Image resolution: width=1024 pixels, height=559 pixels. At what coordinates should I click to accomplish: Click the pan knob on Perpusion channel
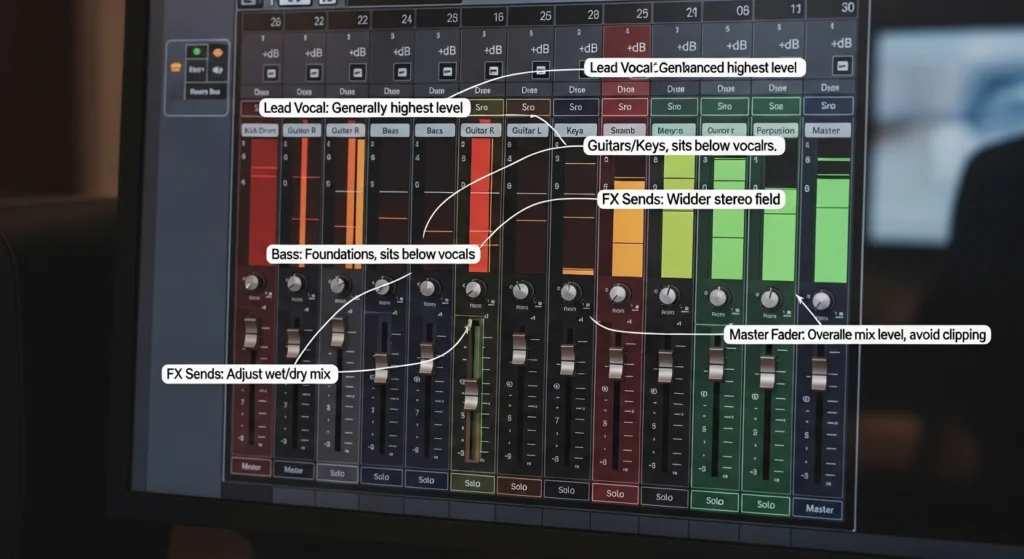click(x=770, y=299)
